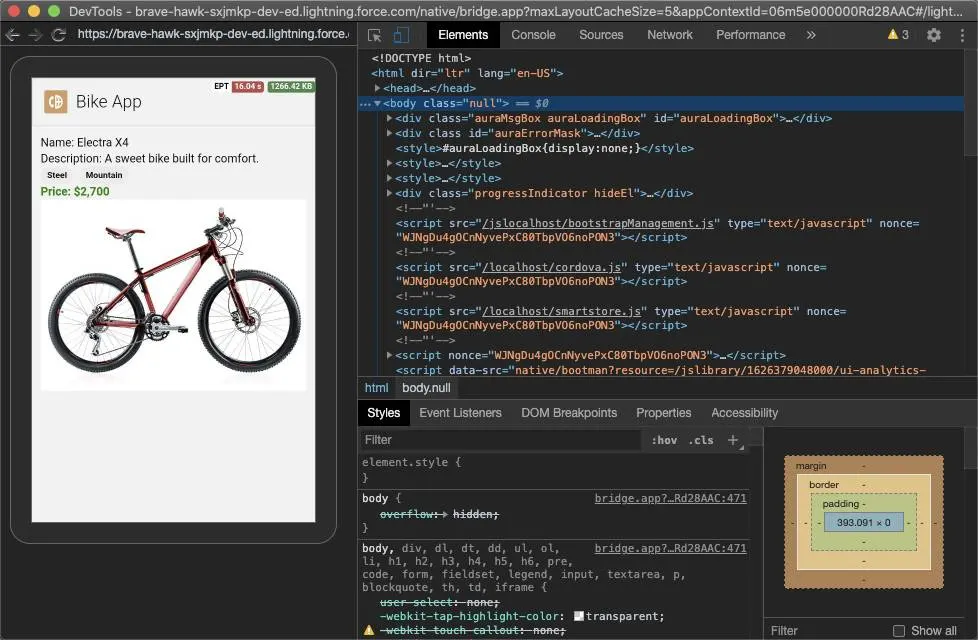Open bridge.app source link for body rule

671,498
